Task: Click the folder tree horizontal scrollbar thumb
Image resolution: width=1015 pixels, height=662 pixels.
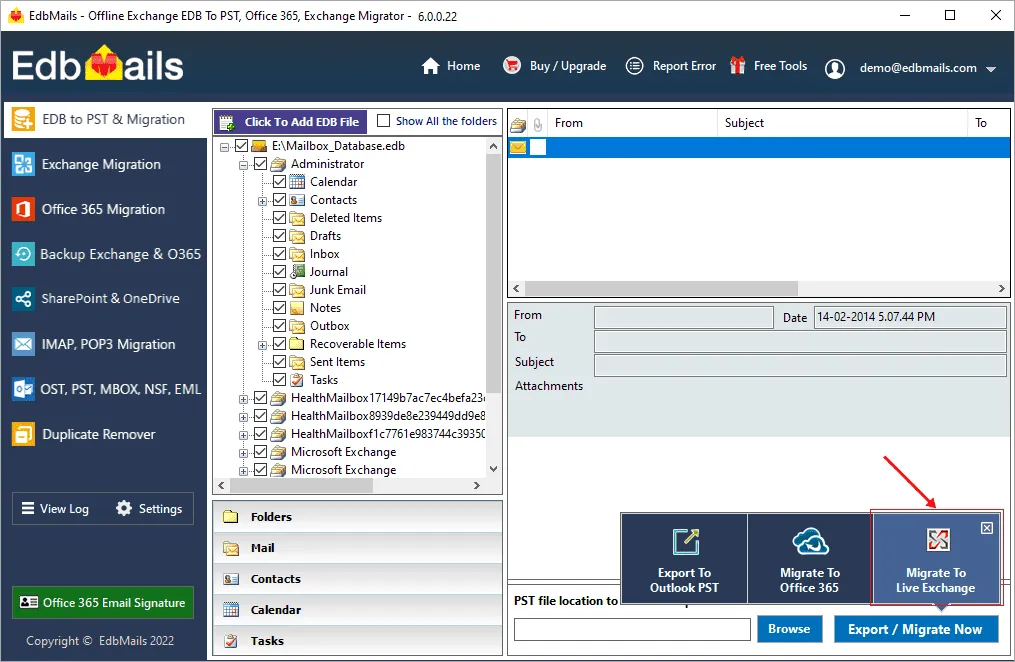Action: pyautogui.click(x=302, y=485)
